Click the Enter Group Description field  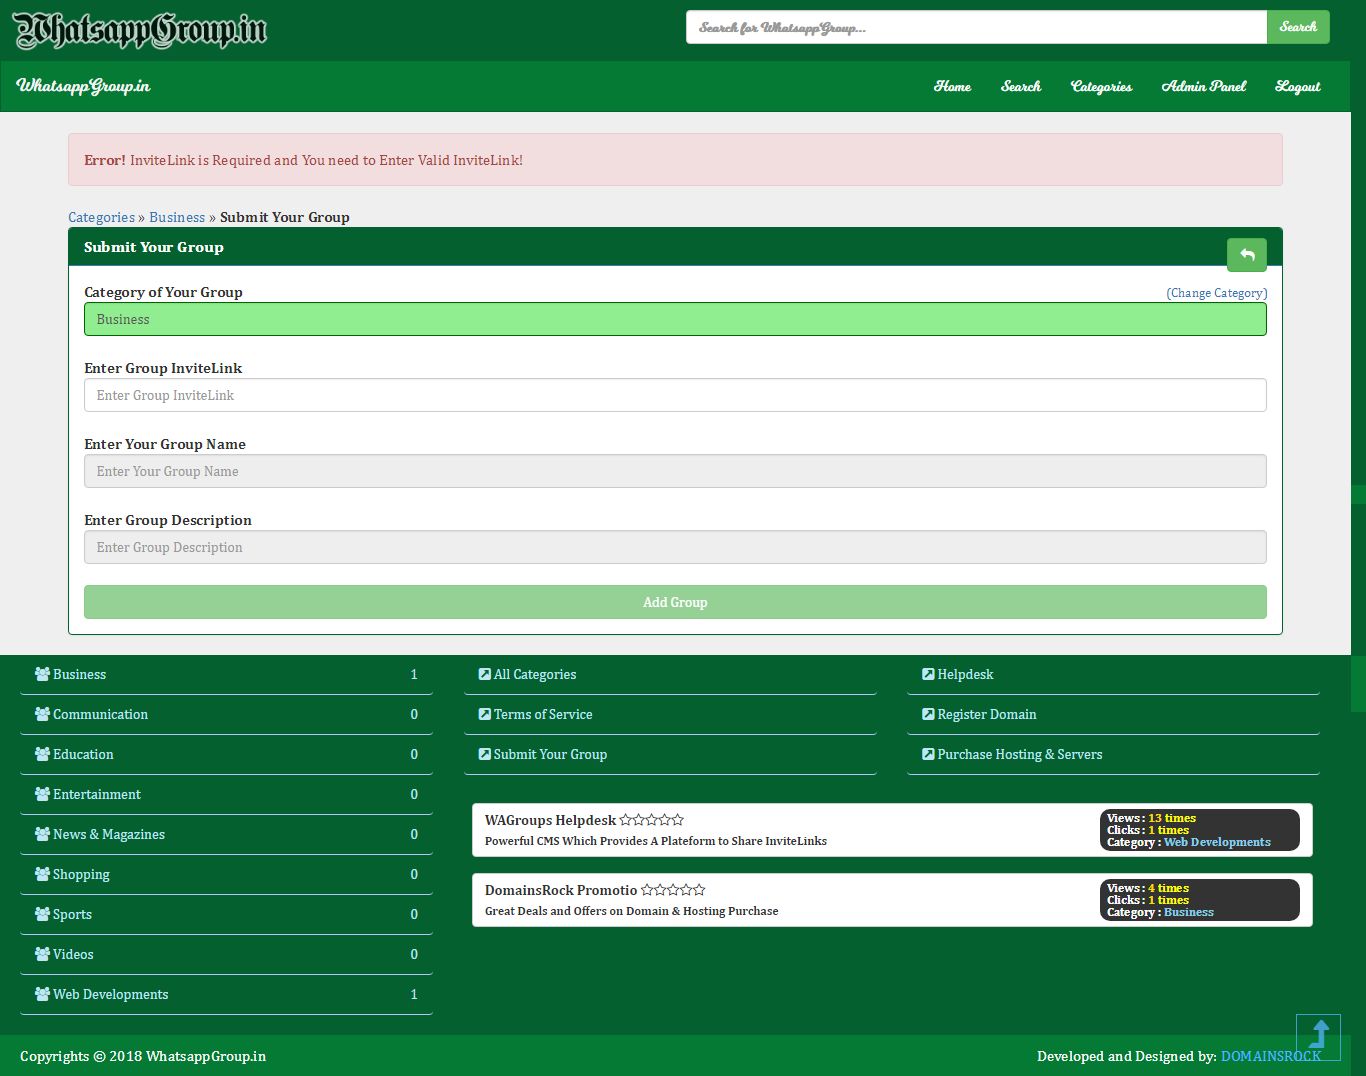pos(675,547)
